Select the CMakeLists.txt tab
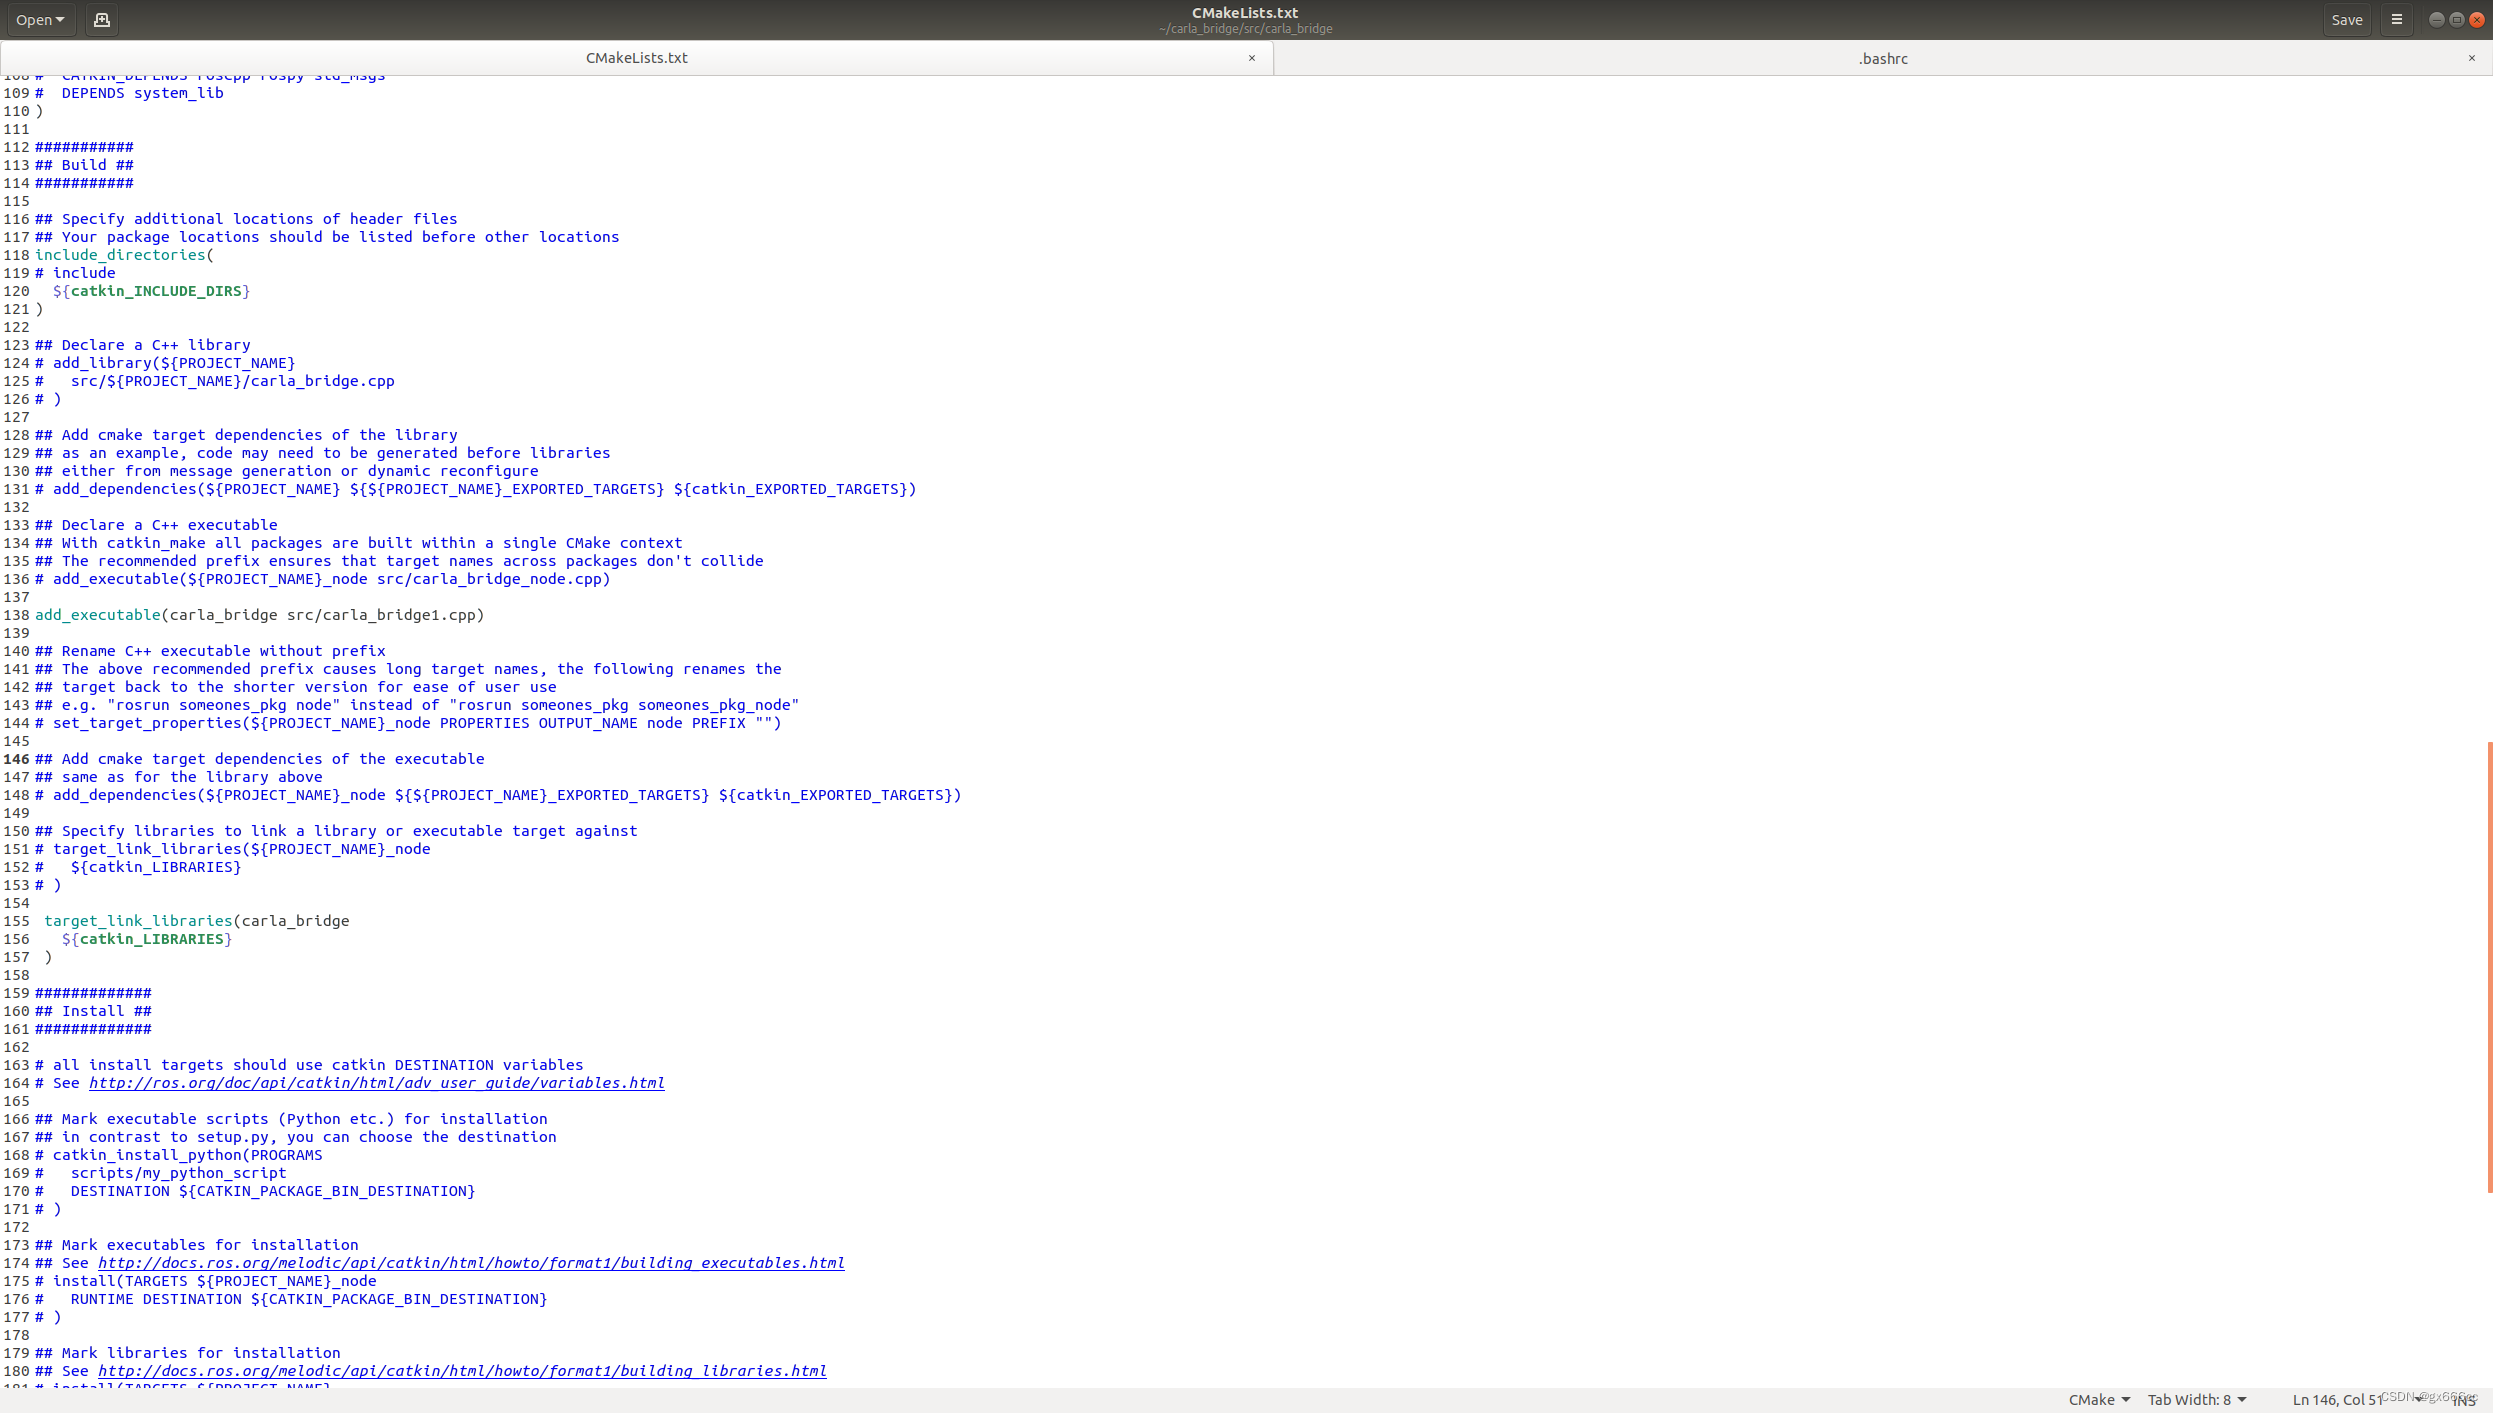 [636, 58]
